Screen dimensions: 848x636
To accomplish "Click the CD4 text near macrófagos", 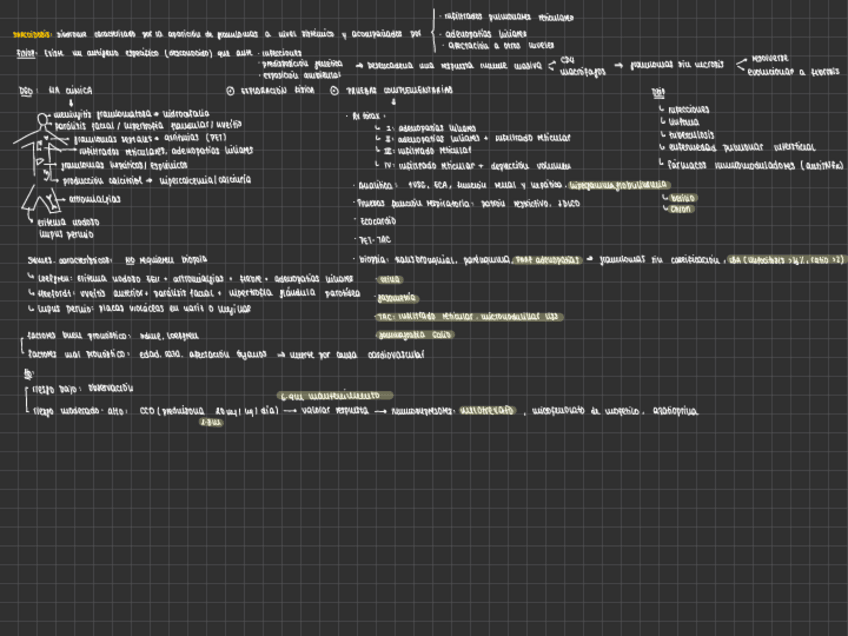I will [567, 59].
